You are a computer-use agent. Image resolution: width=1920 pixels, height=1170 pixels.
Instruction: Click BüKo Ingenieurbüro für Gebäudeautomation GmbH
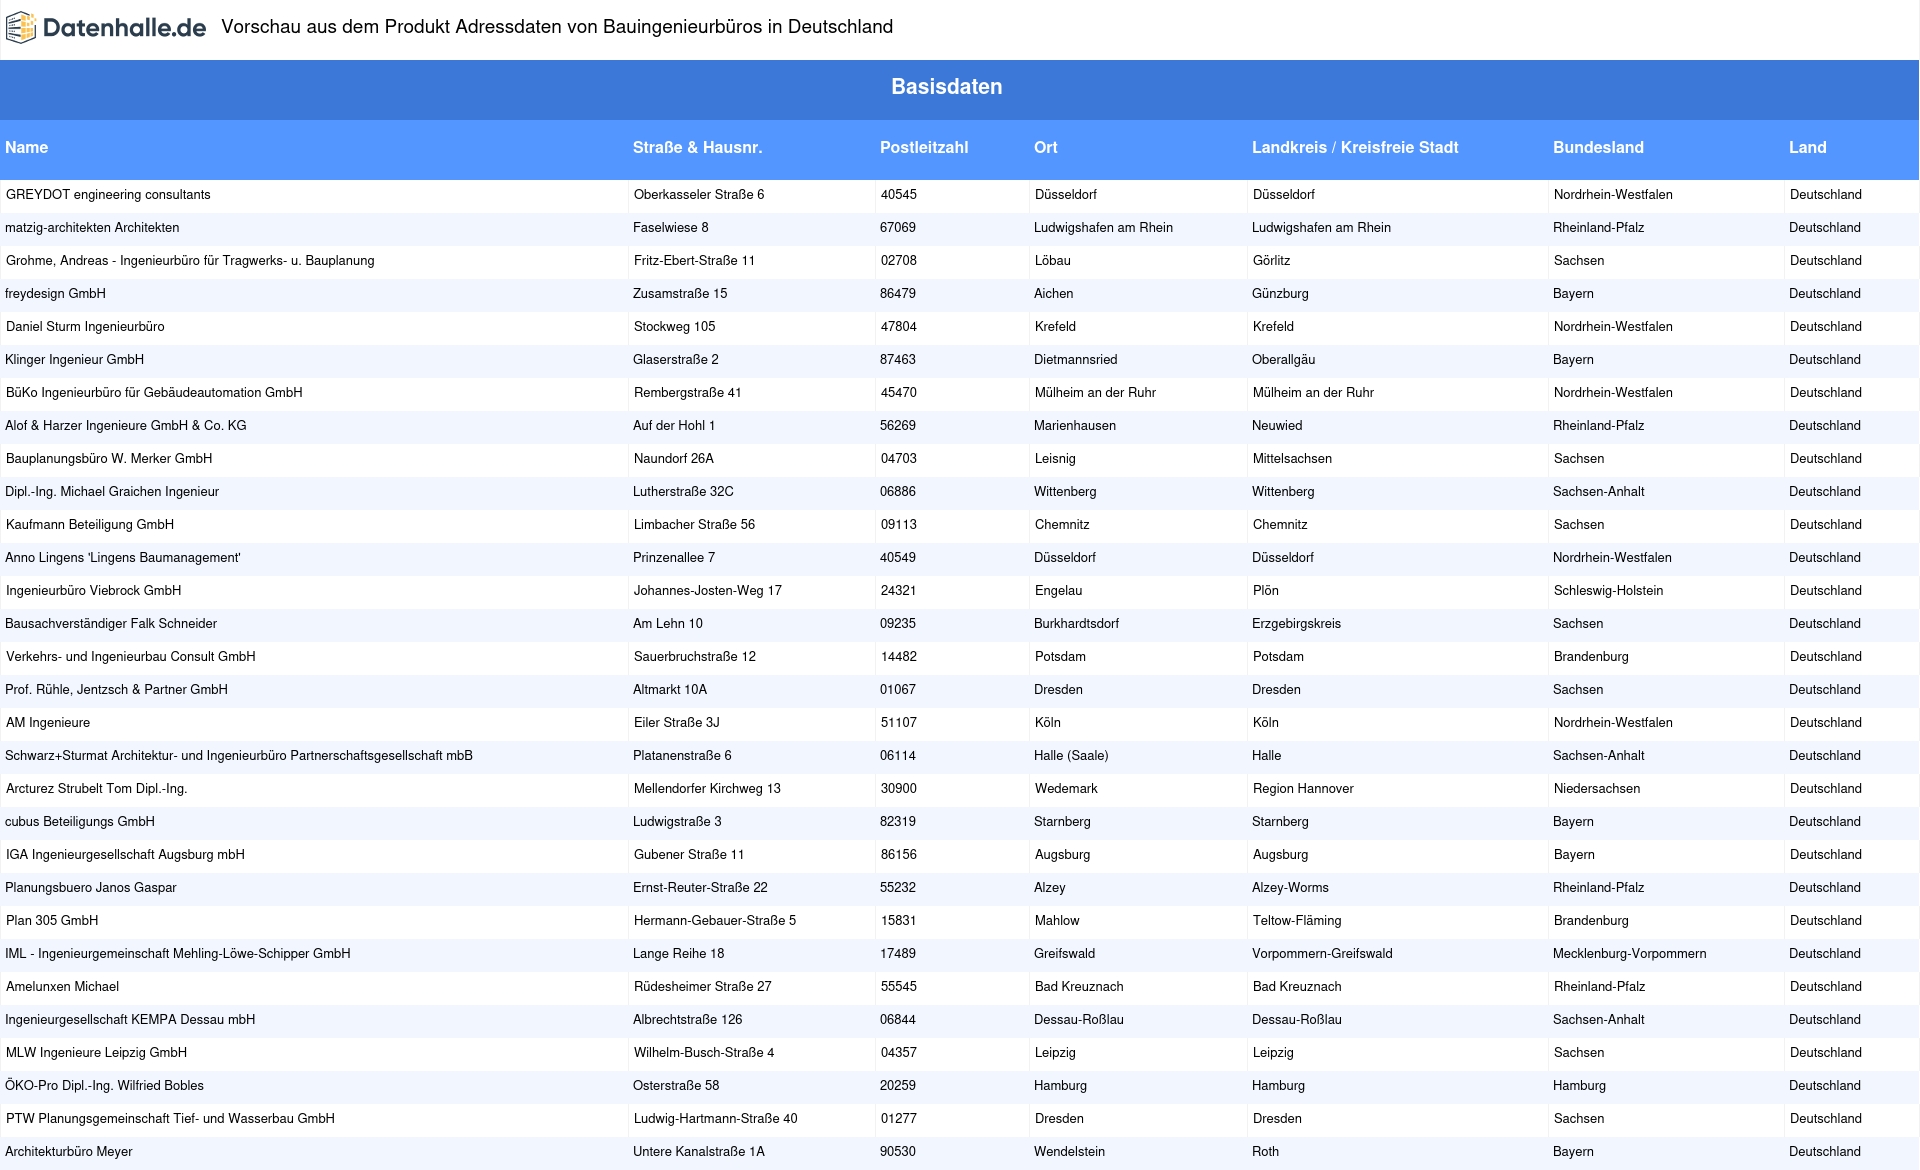pyautogui.click(x=154, y=393)
